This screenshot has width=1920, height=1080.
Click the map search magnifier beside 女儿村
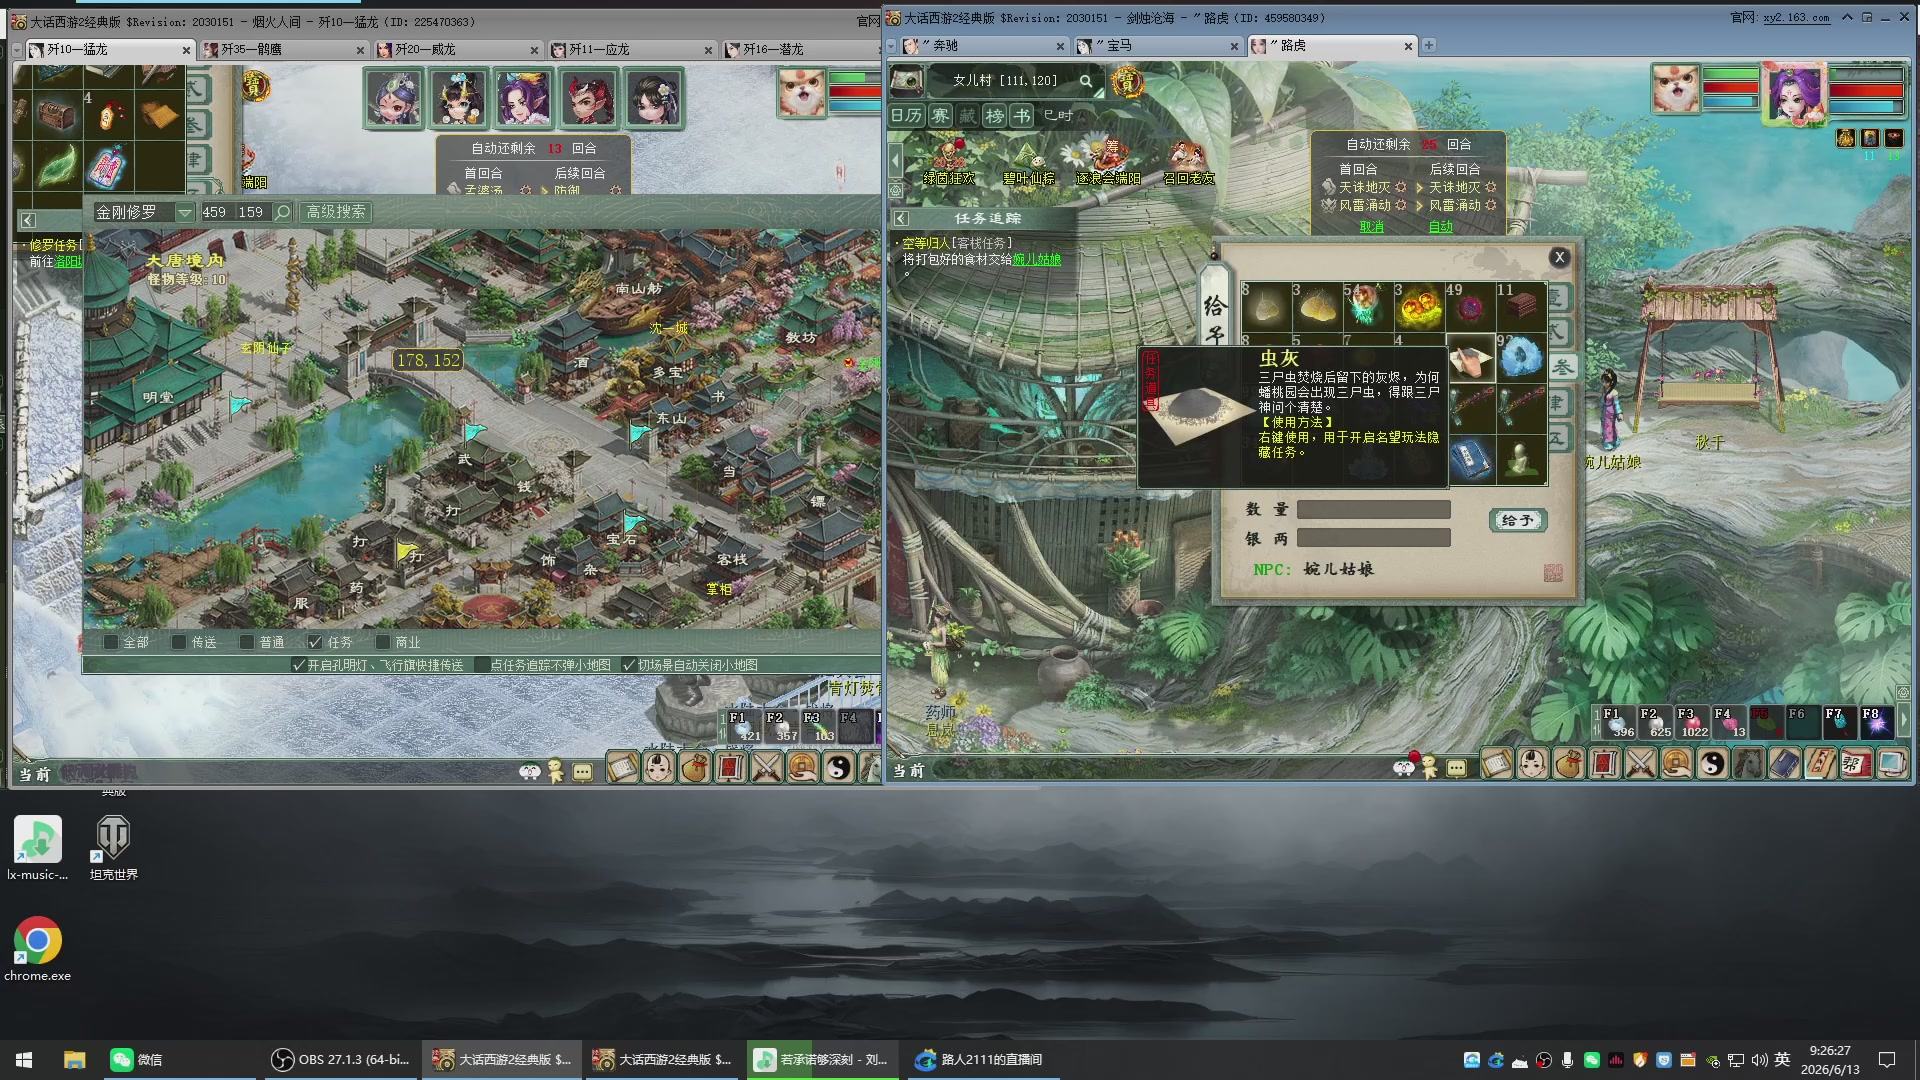click(1086, 81)
